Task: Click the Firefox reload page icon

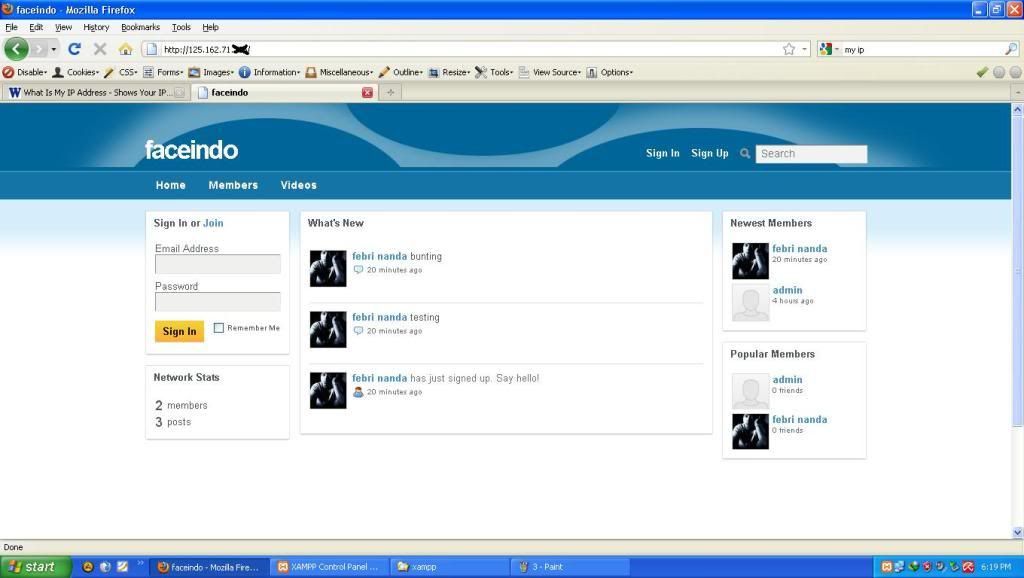Action: pos(73,47)
